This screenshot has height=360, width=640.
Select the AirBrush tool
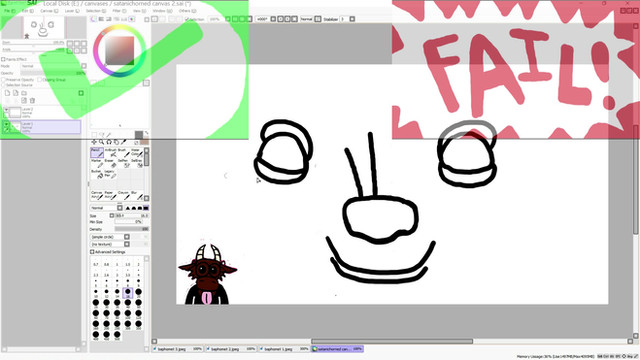click(x=110, y=153)
